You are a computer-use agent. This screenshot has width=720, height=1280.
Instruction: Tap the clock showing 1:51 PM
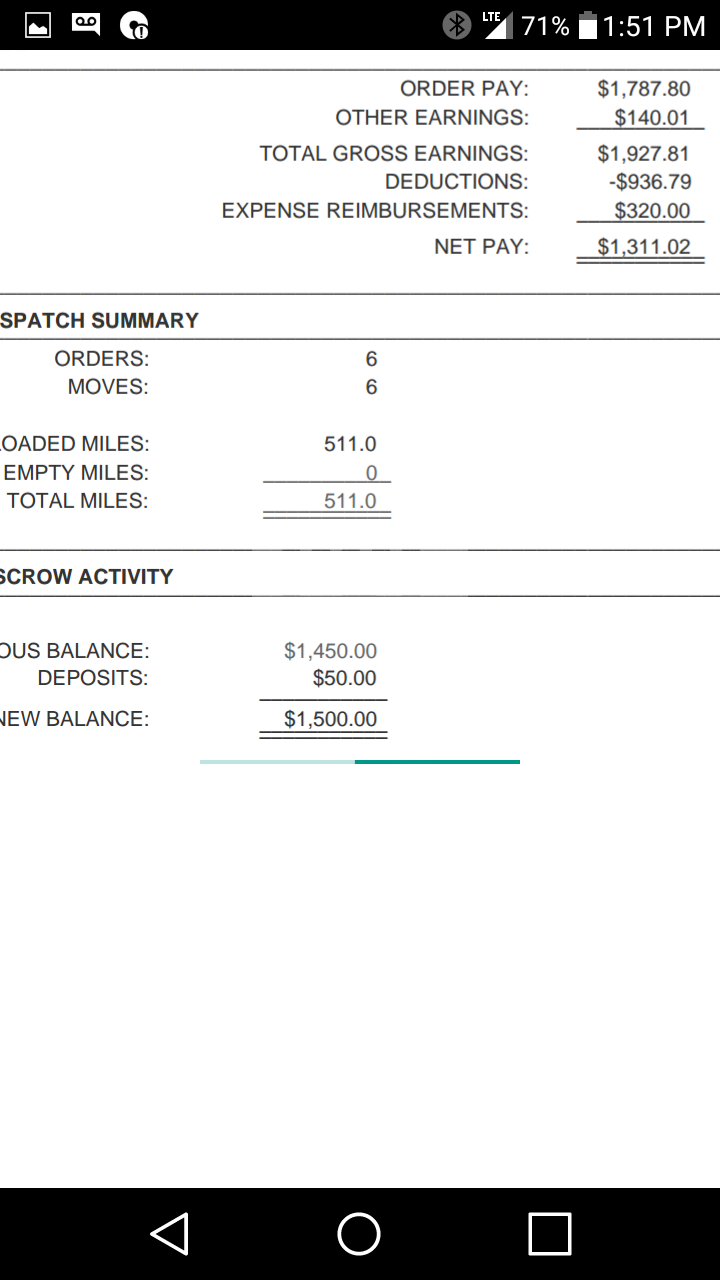pyautogui.click(x=654, y=26)
